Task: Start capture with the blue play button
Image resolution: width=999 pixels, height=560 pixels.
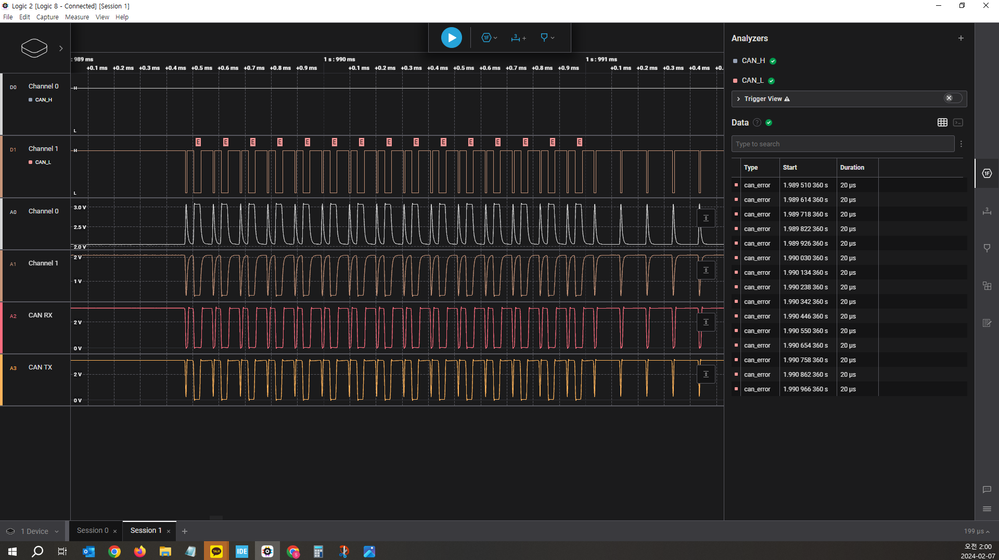Action: [451, 38]
